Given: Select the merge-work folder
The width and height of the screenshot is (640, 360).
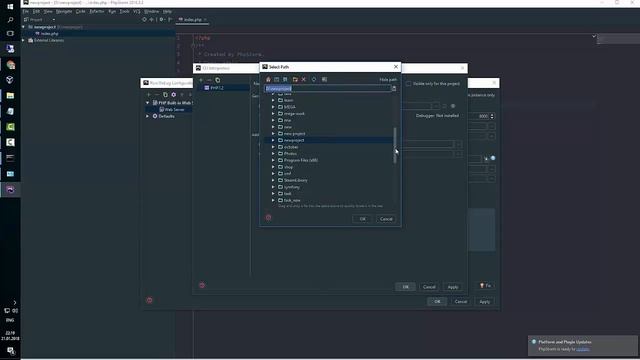Looking at the screenshot, I should (x=294, y=113).
